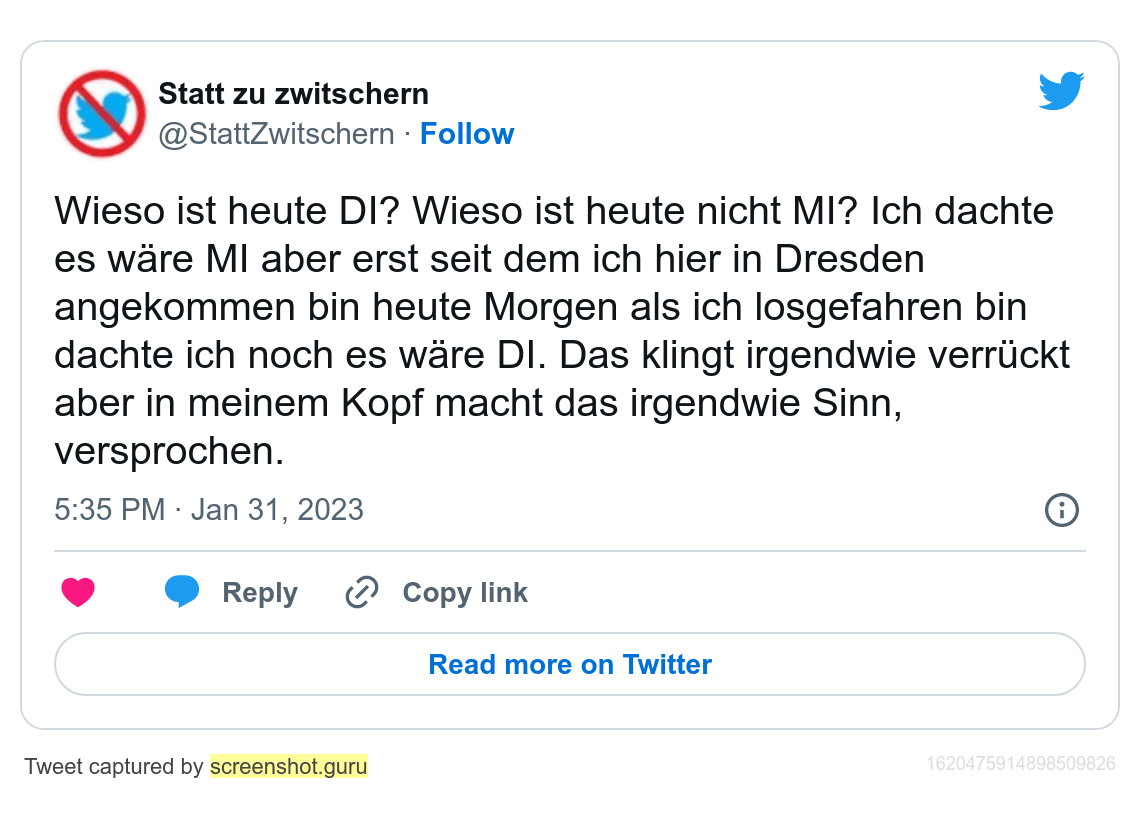Follow the @StattZwitschern account

tap(467, 134)
